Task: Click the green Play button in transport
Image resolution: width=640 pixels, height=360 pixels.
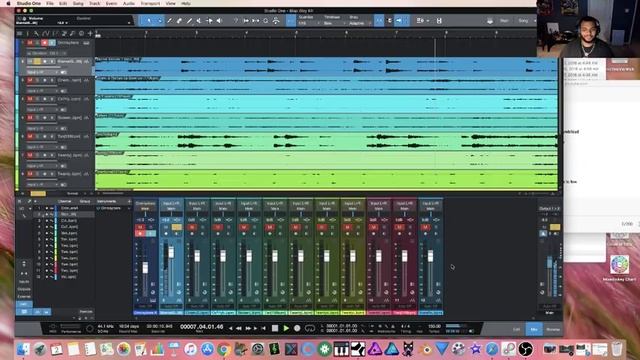Action: 286,328
